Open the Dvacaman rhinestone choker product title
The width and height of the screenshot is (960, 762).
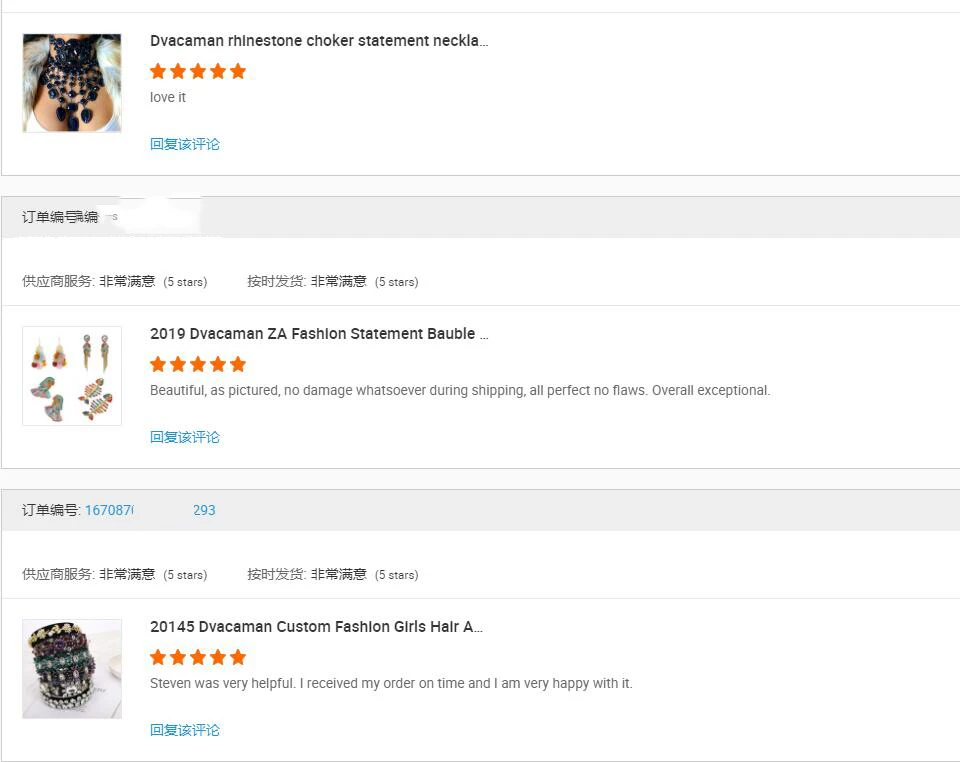[319, 41]
